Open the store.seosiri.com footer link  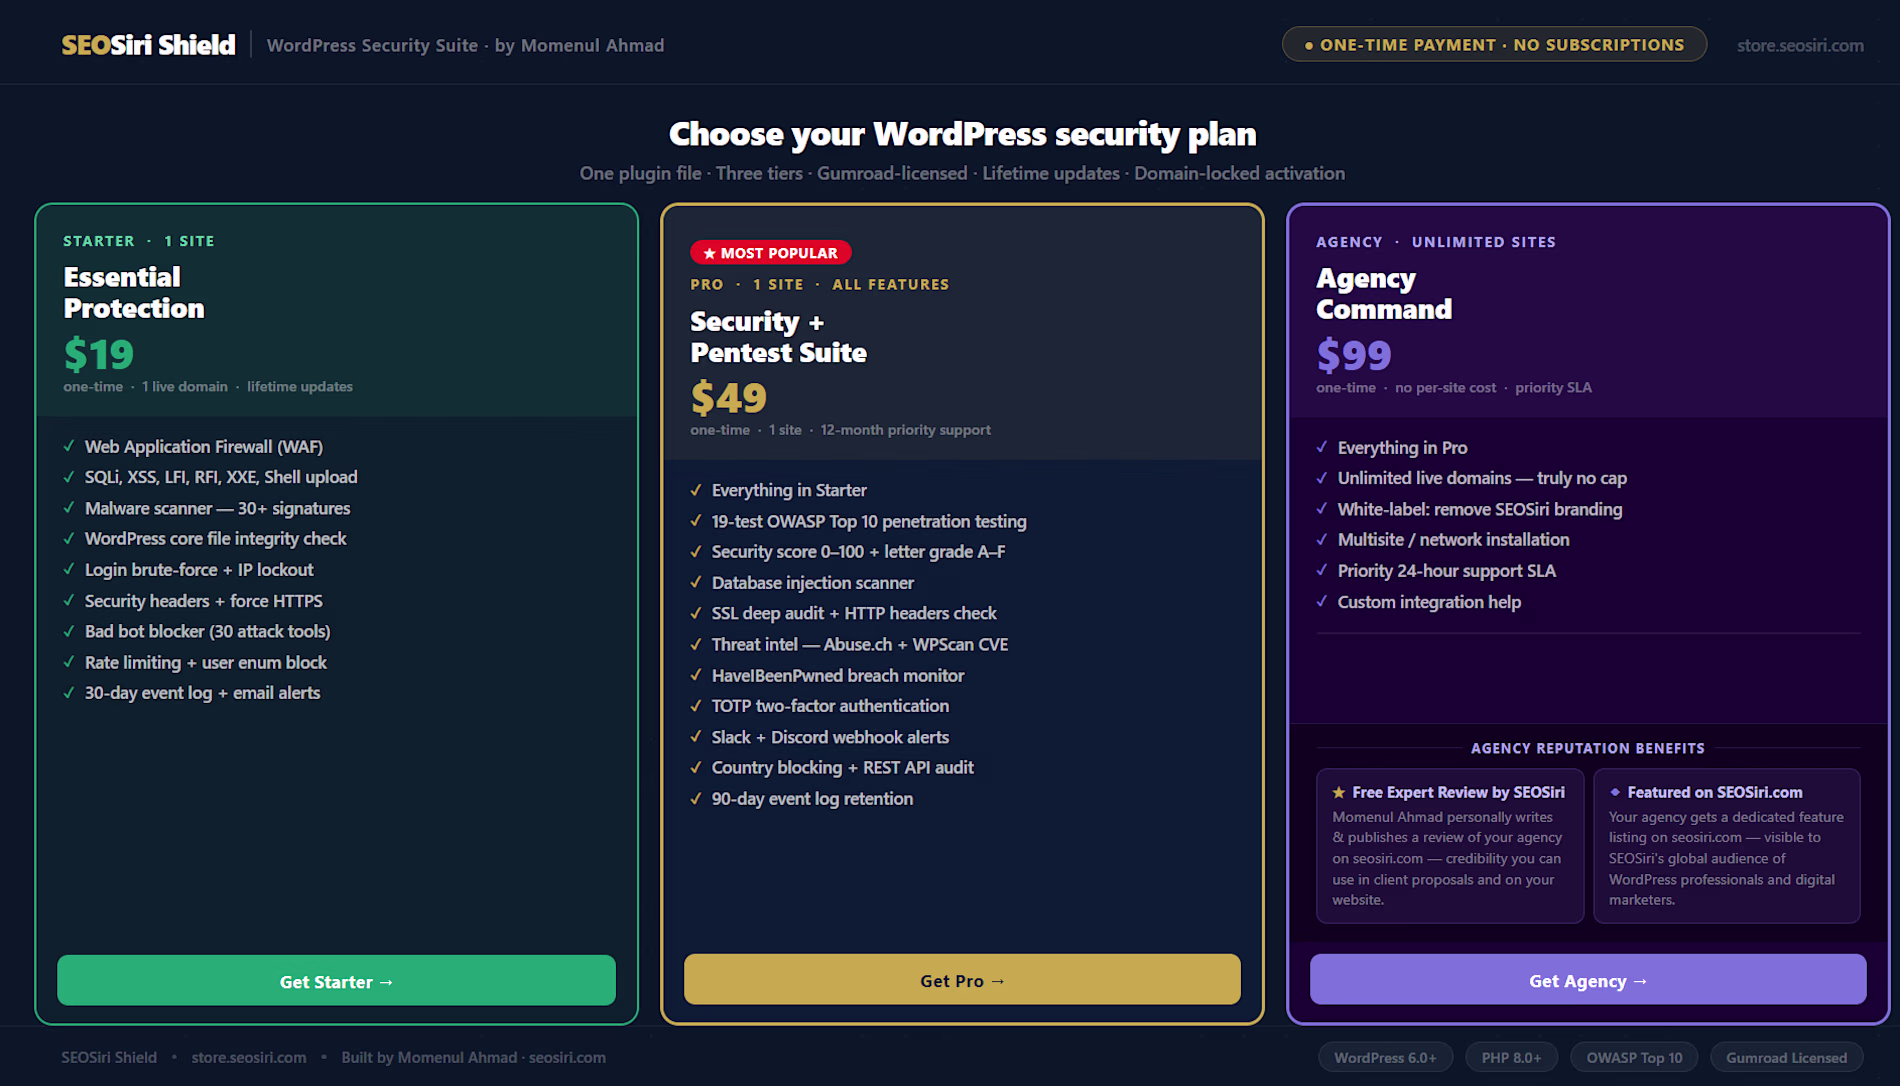[x=249, y=1057]
